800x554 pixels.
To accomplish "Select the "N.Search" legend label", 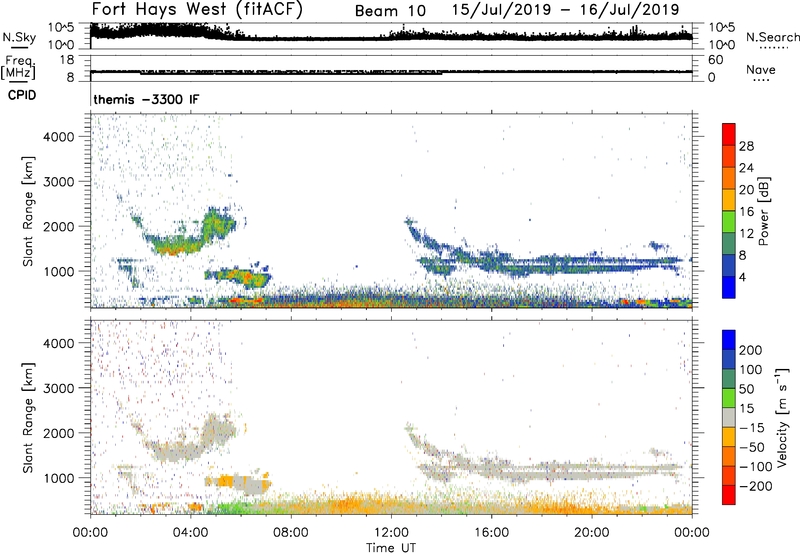I will pyautogui.click(x=772, y=37).
